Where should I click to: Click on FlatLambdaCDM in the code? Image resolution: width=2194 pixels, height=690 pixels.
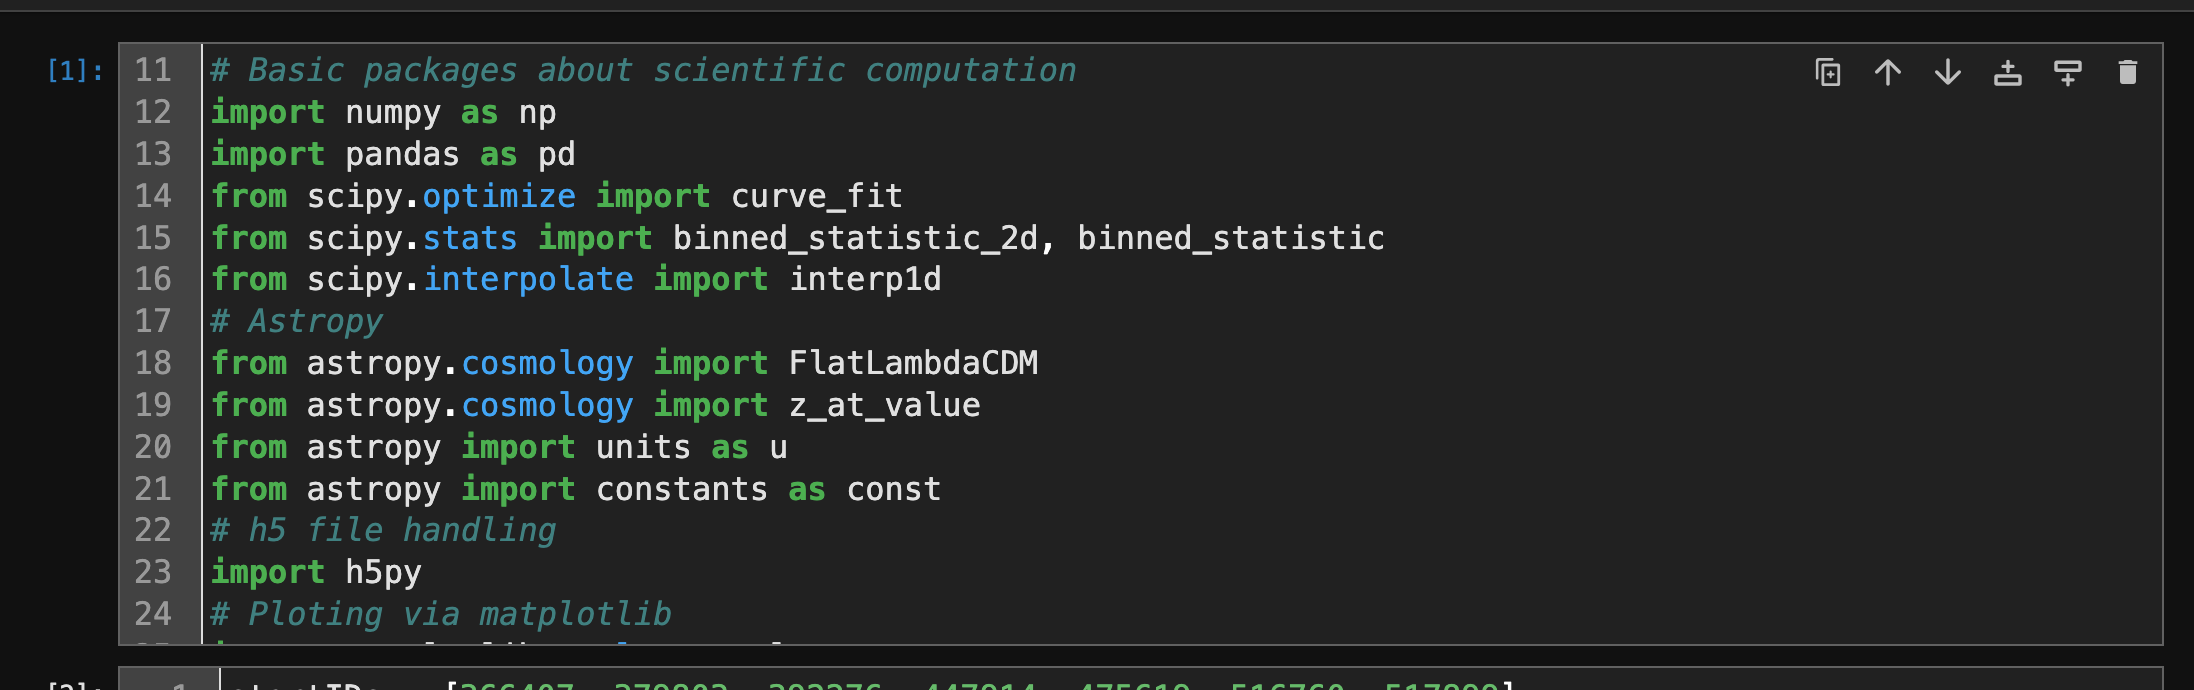tap(913, 363)
